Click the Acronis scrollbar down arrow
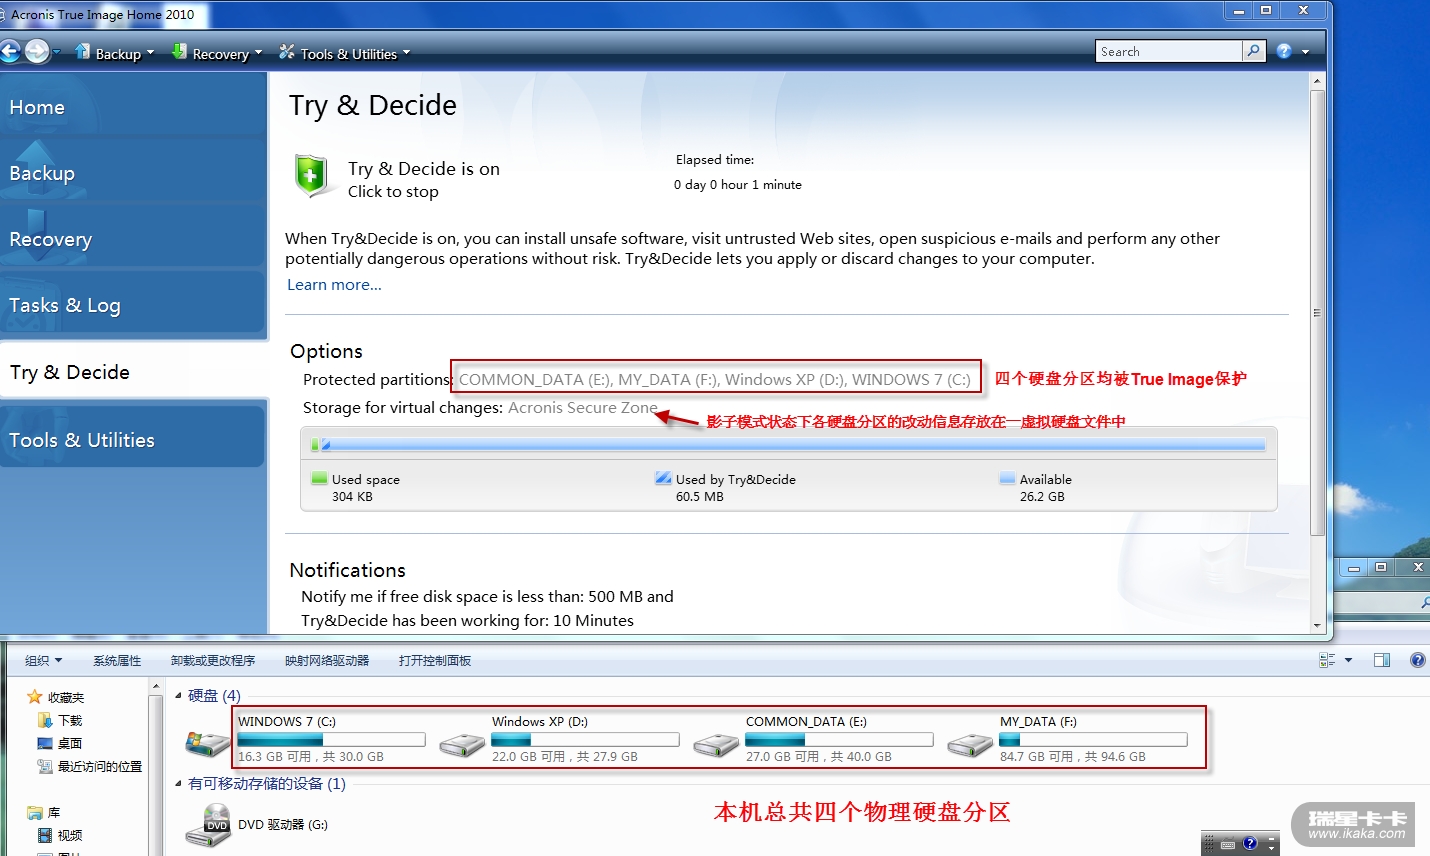Image resolution: width=1430 pixels, height=856 pixels. tap(1317, 625)
